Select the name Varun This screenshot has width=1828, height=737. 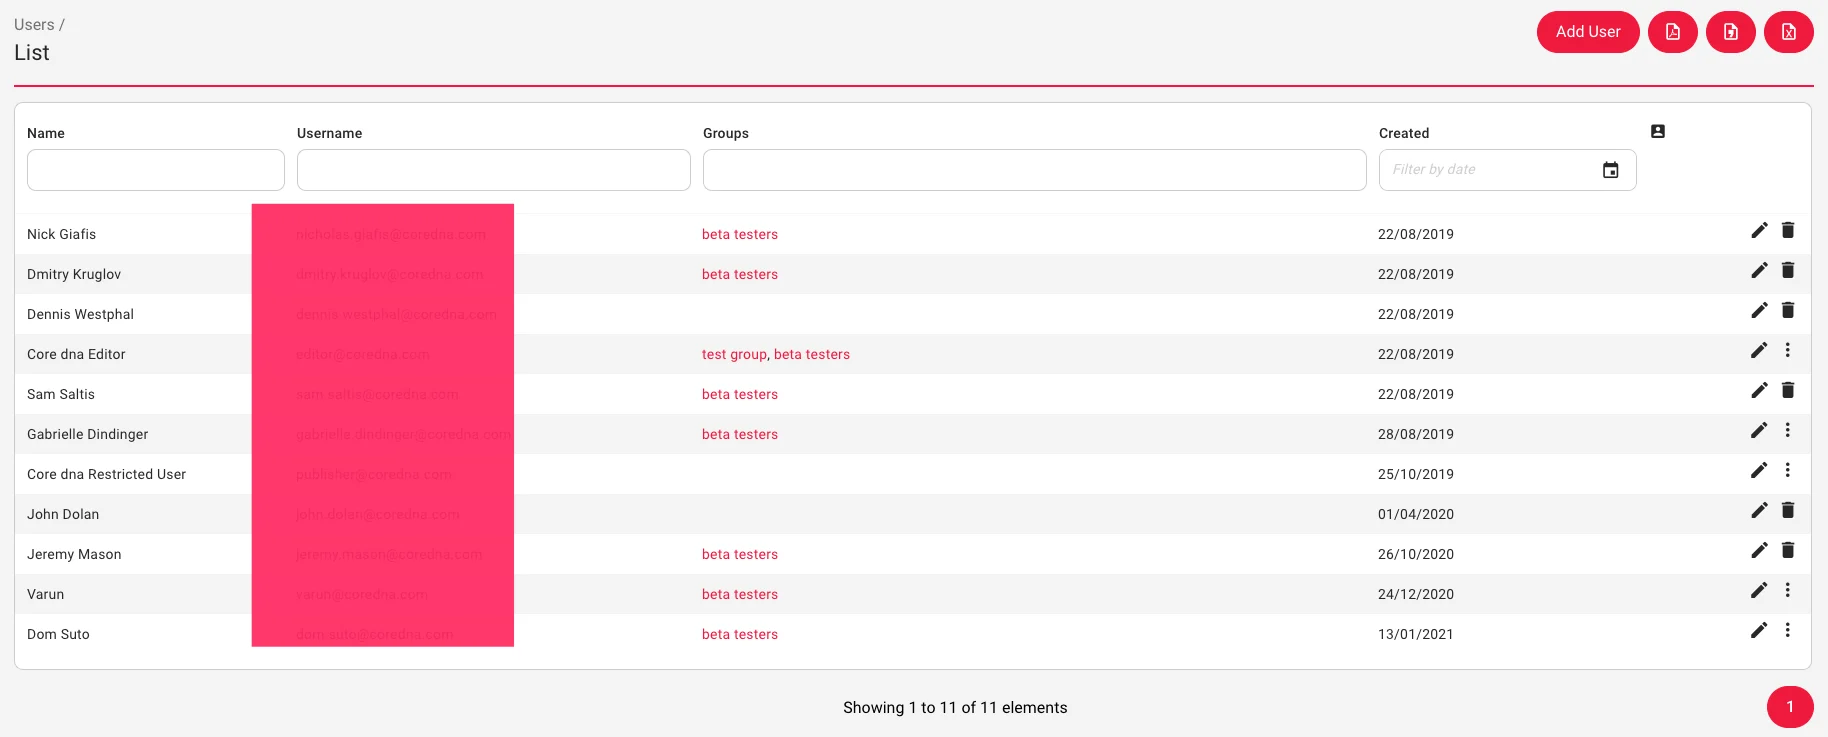[x=45, y=594]
